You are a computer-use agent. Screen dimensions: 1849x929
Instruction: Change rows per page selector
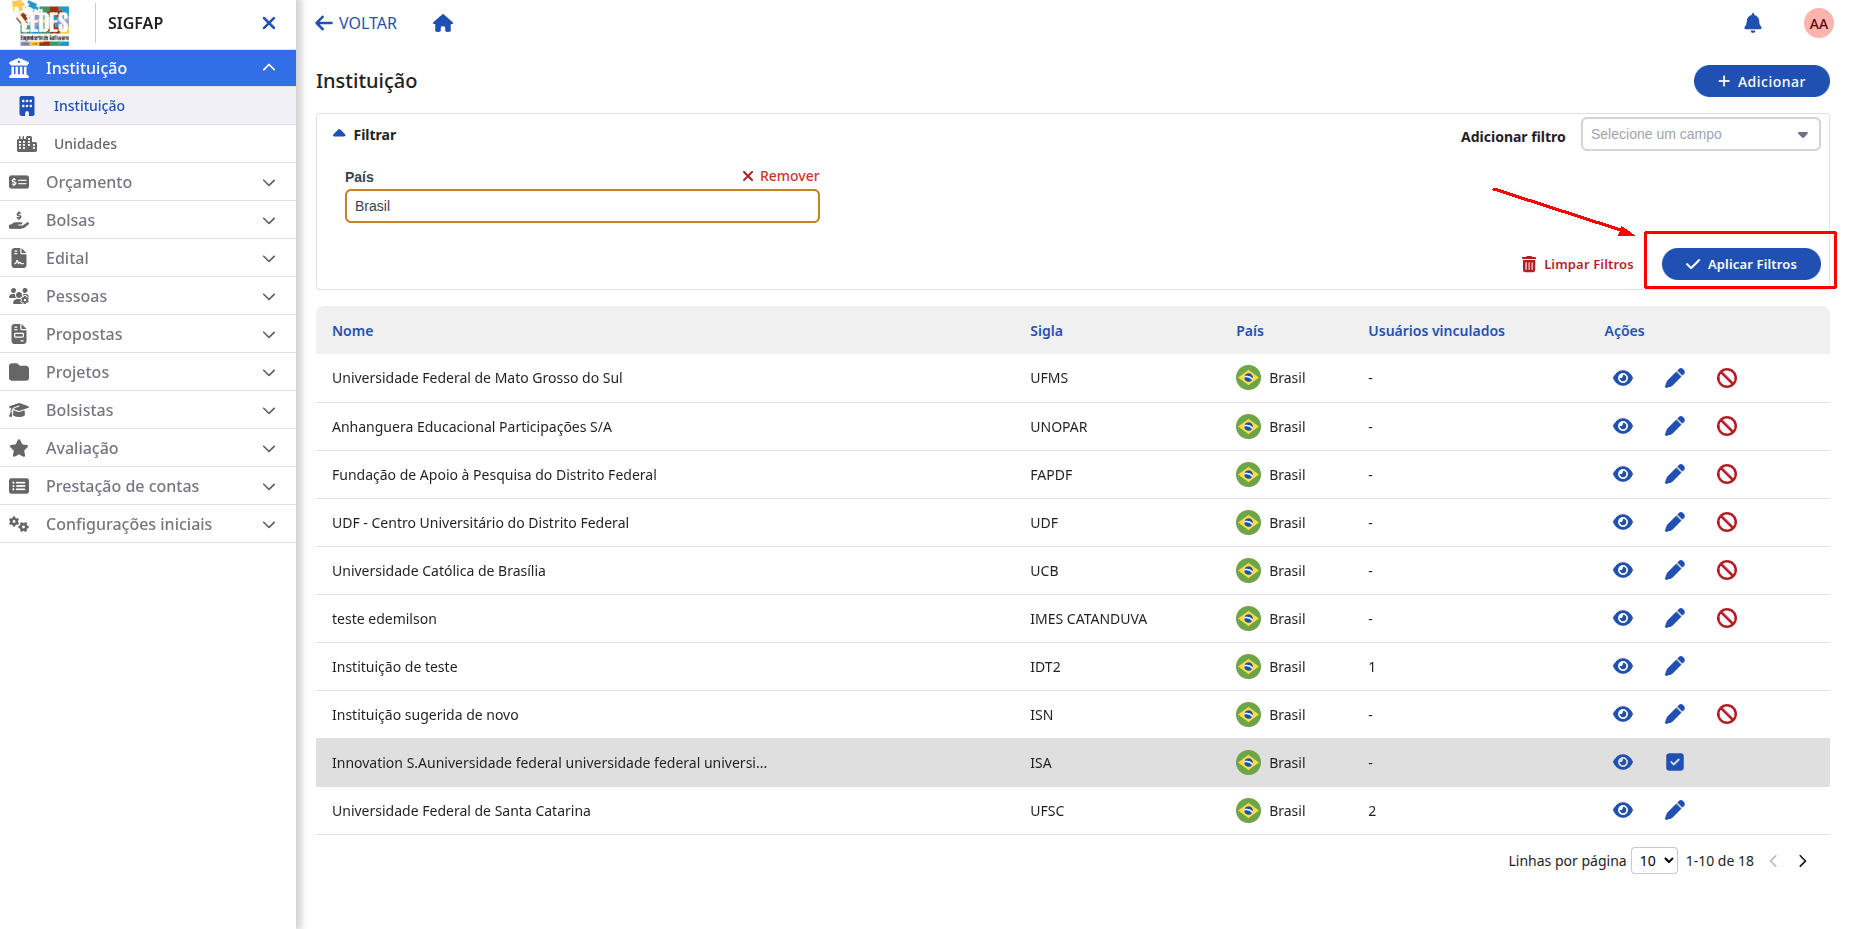(1653, 860)
